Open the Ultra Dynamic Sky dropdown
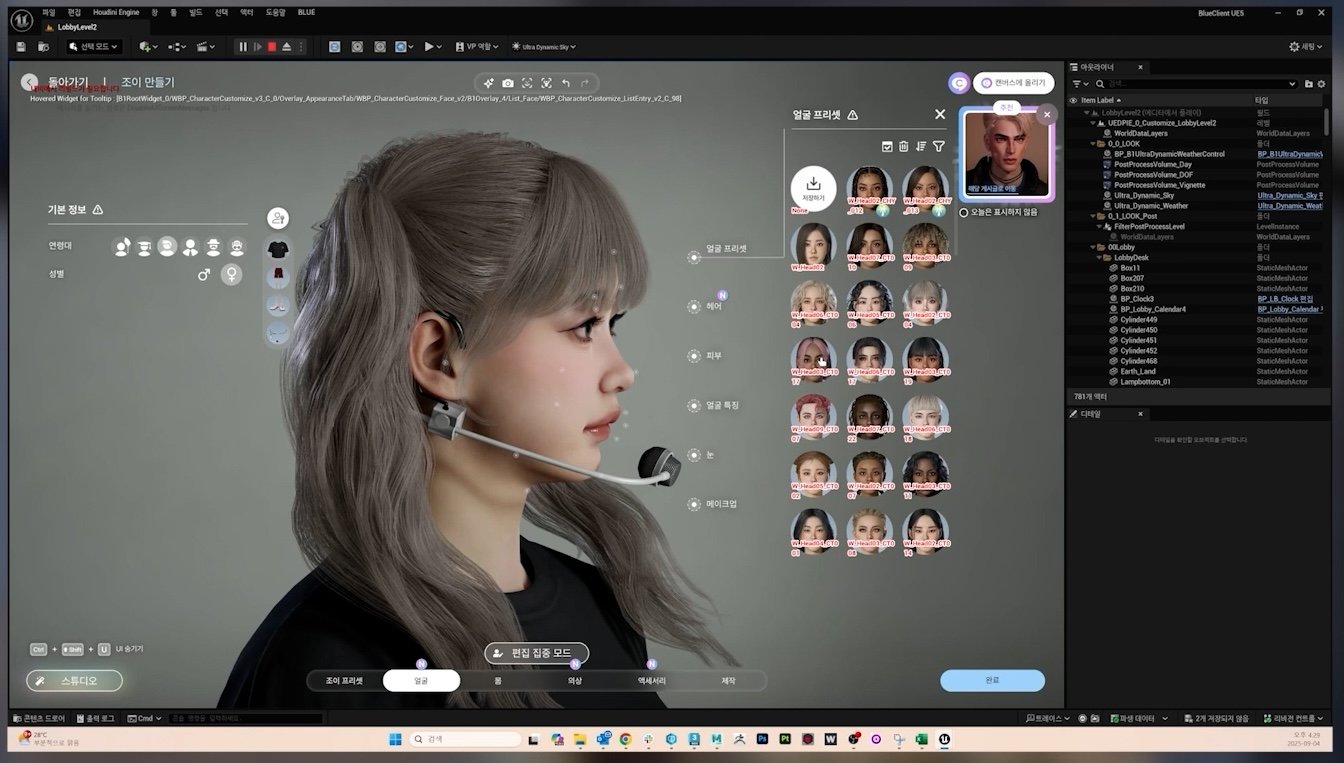1344x763 pixels. click(544, 47)
